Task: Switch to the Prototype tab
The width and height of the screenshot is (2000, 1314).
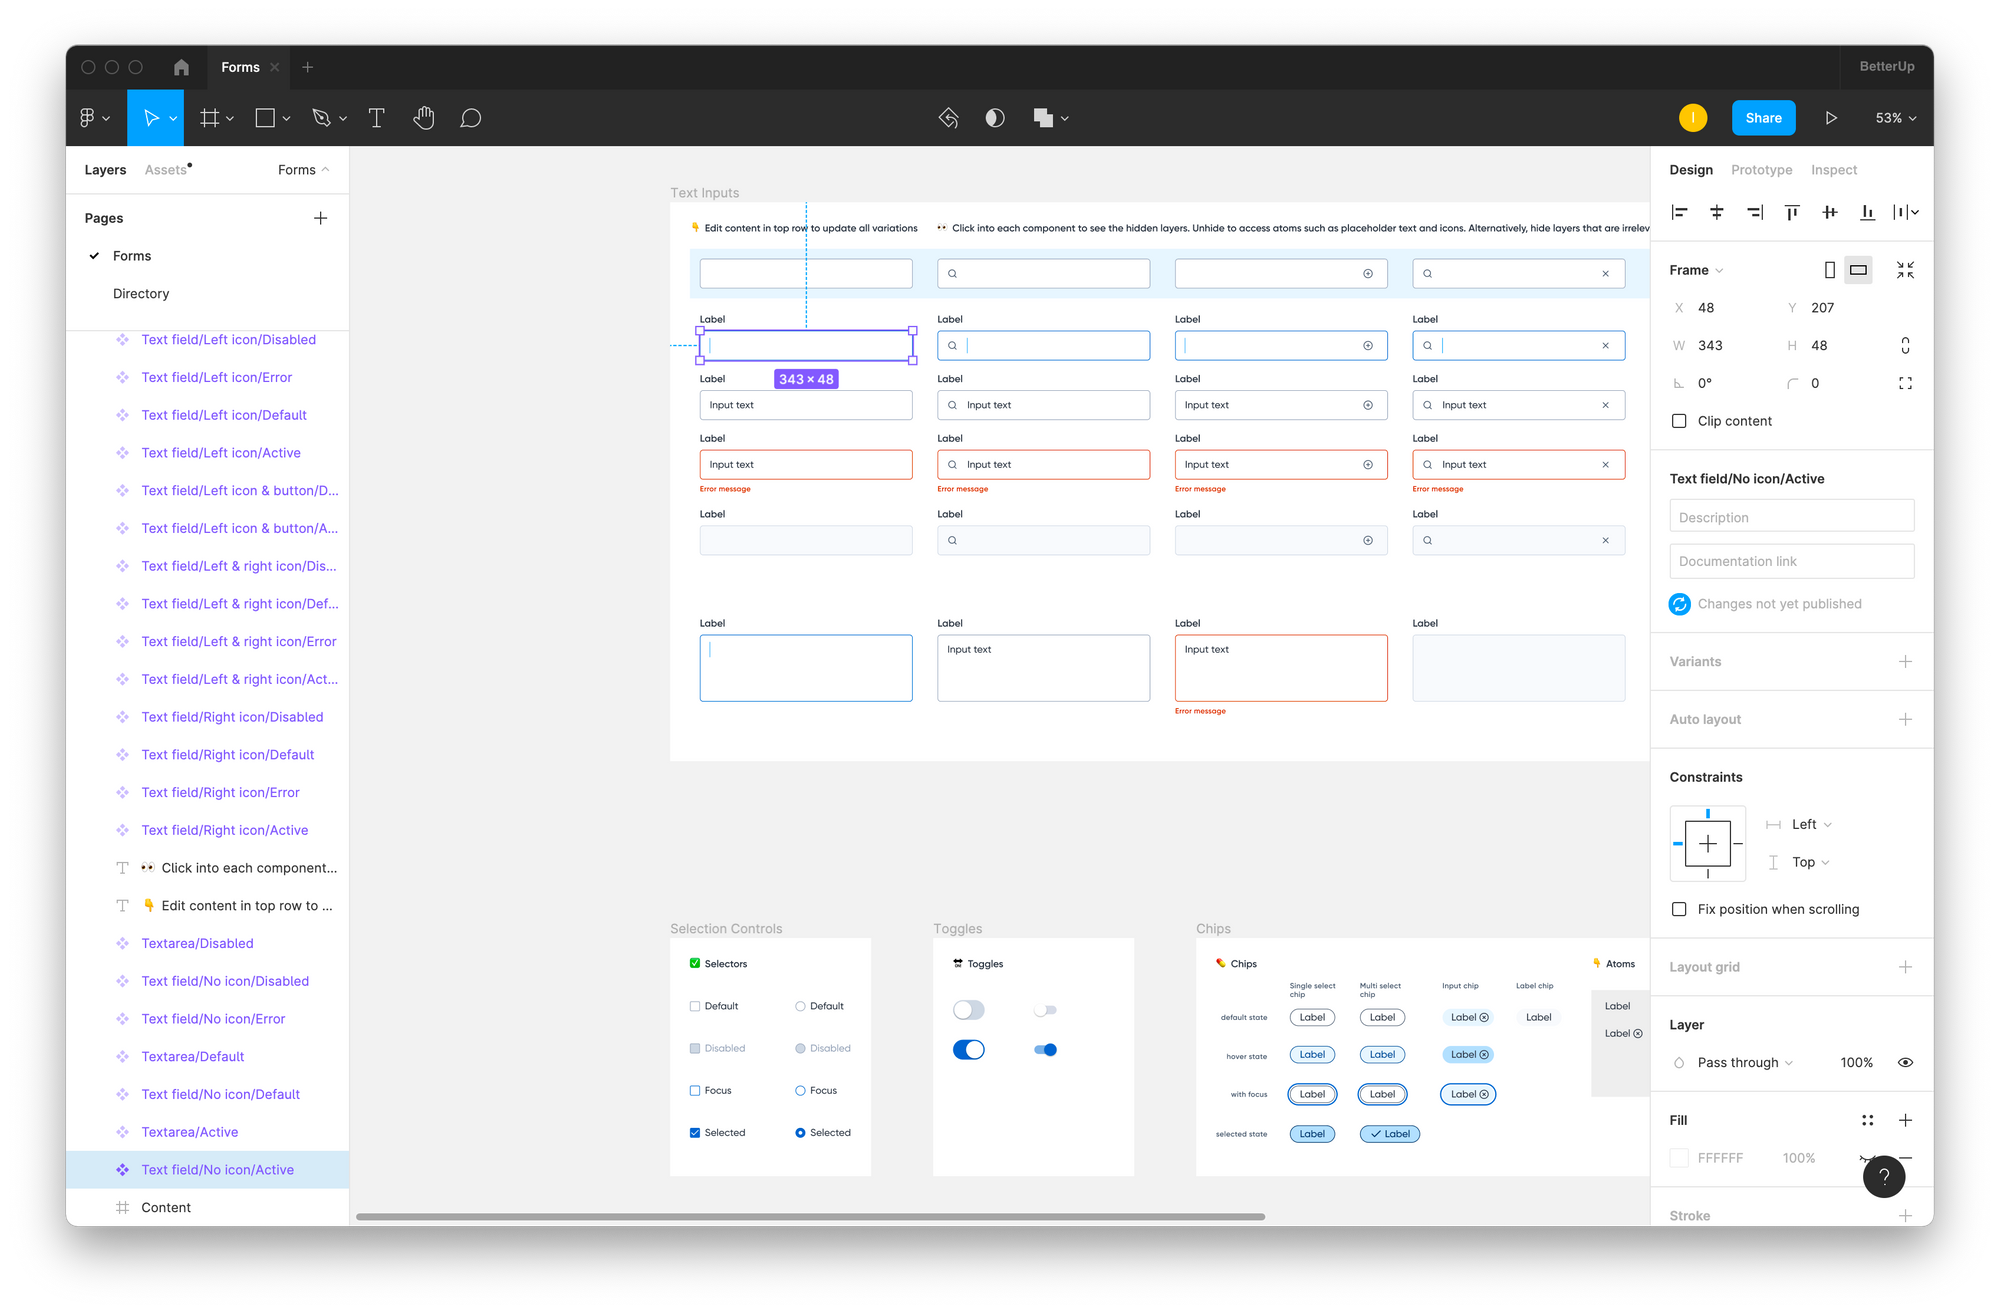Action: [x=1761, y=170]
